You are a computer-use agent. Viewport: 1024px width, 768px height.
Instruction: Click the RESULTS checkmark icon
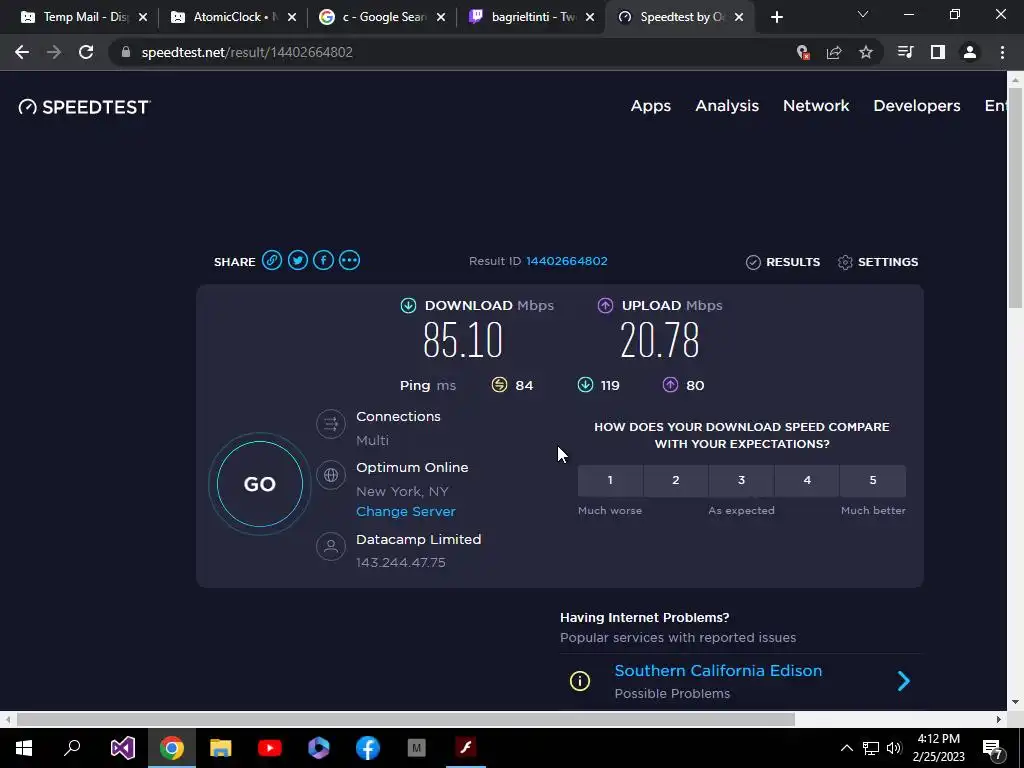coord(753,262)
